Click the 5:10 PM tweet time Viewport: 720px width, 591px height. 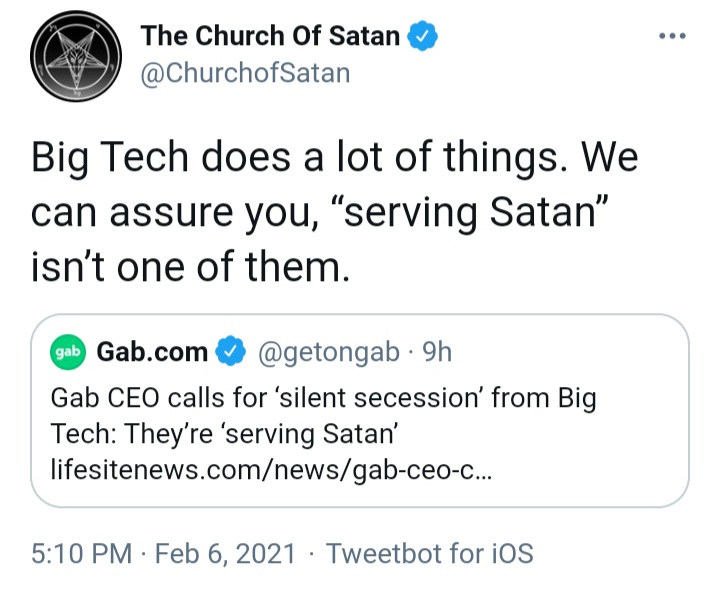(x=81, y=553)
